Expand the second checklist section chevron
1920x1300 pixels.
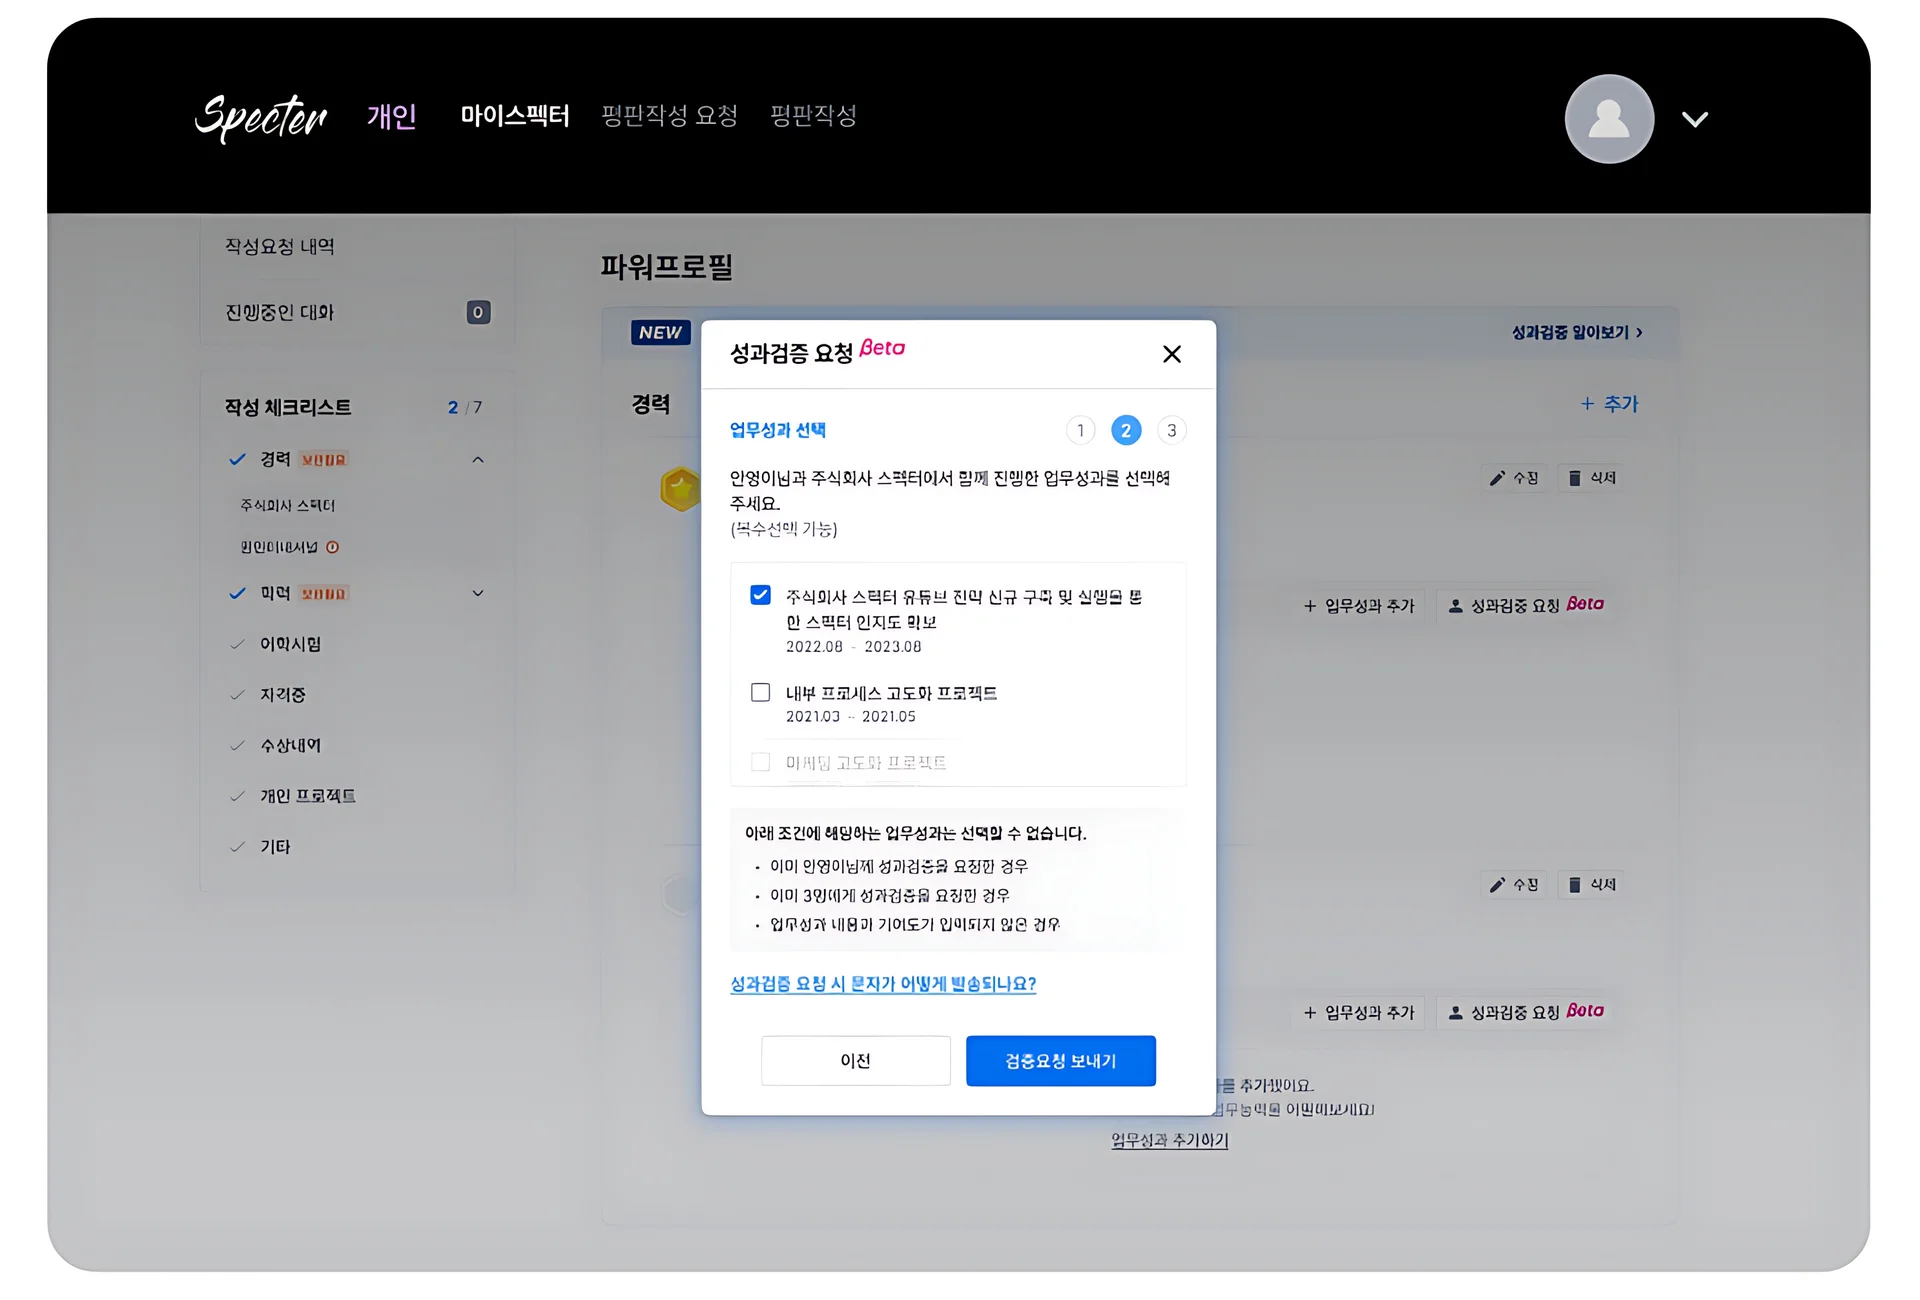[x=478, y=592]
